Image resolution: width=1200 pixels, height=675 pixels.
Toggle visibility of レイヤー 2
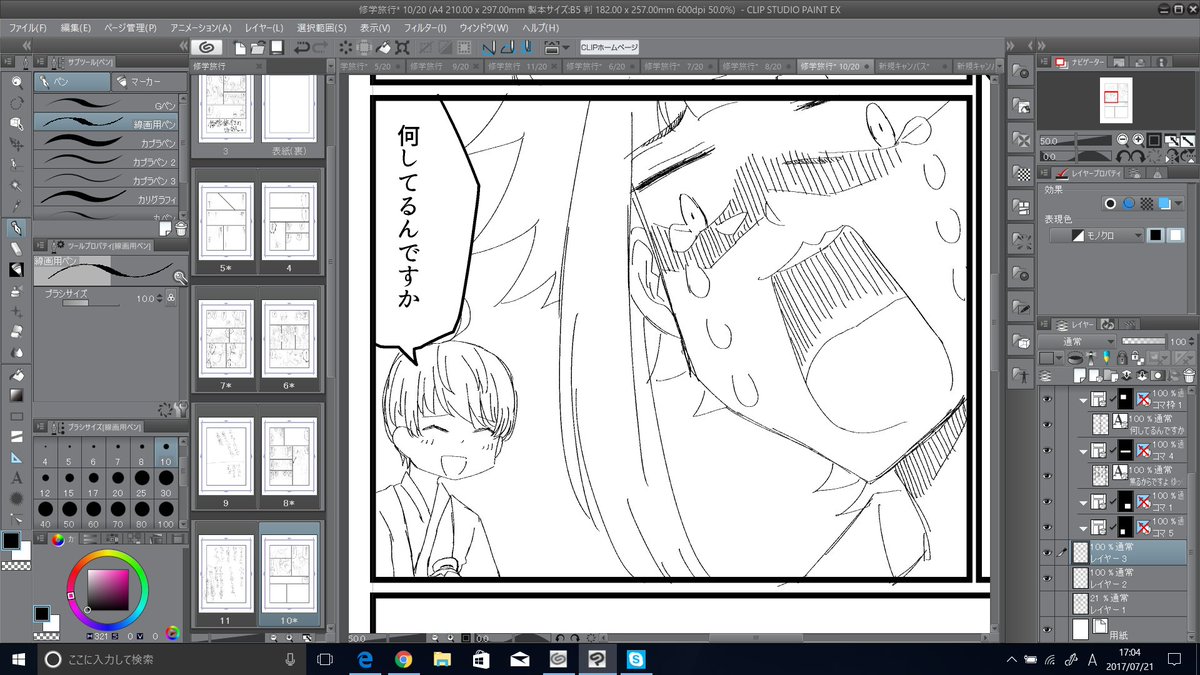click(1048, 577)
